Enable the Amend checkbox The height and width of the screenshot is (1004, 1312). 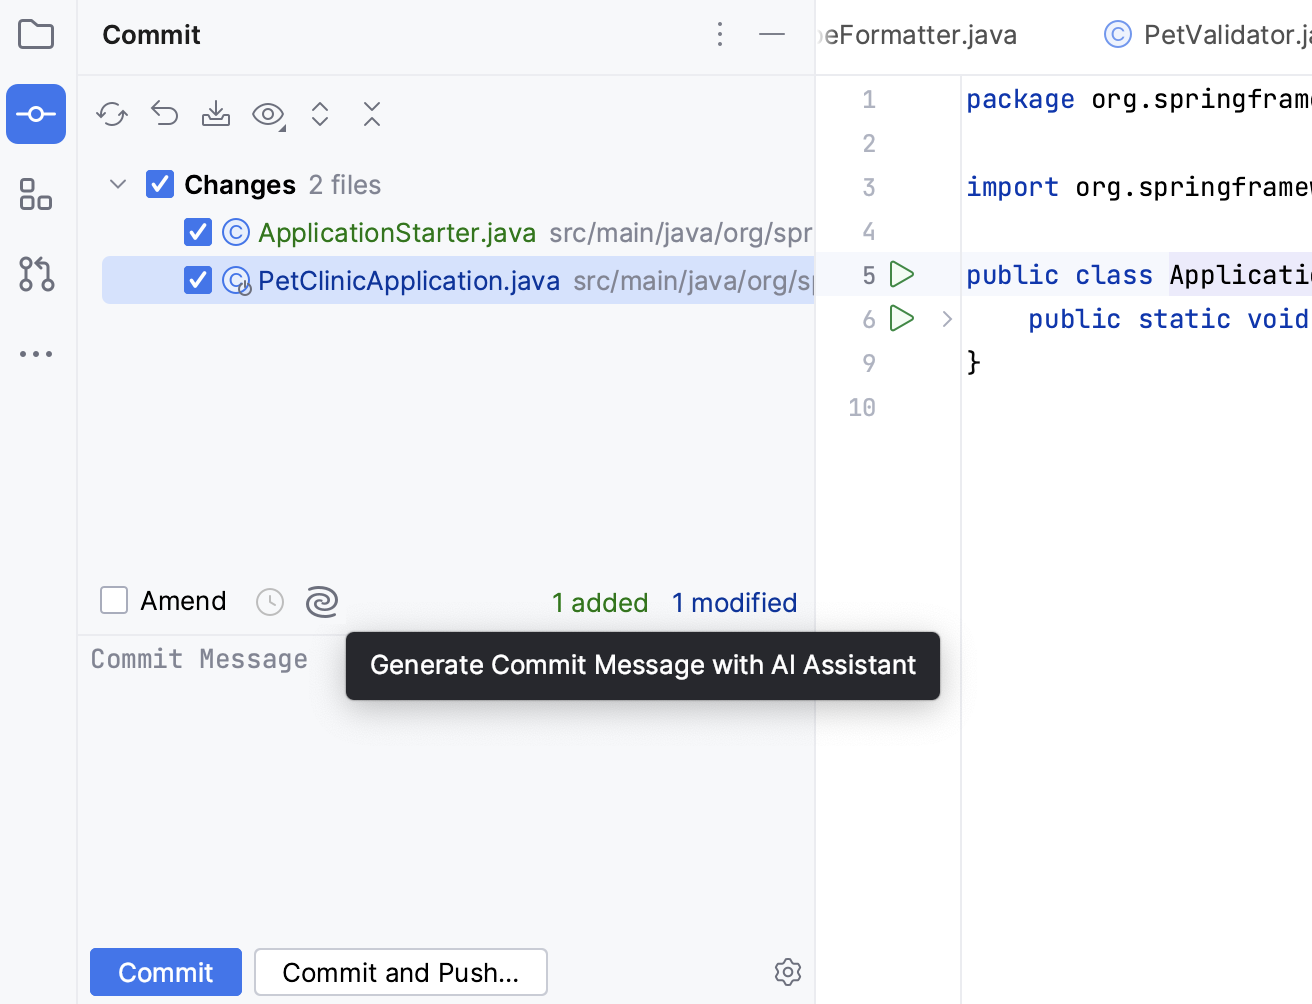click(x=114, y=600)
